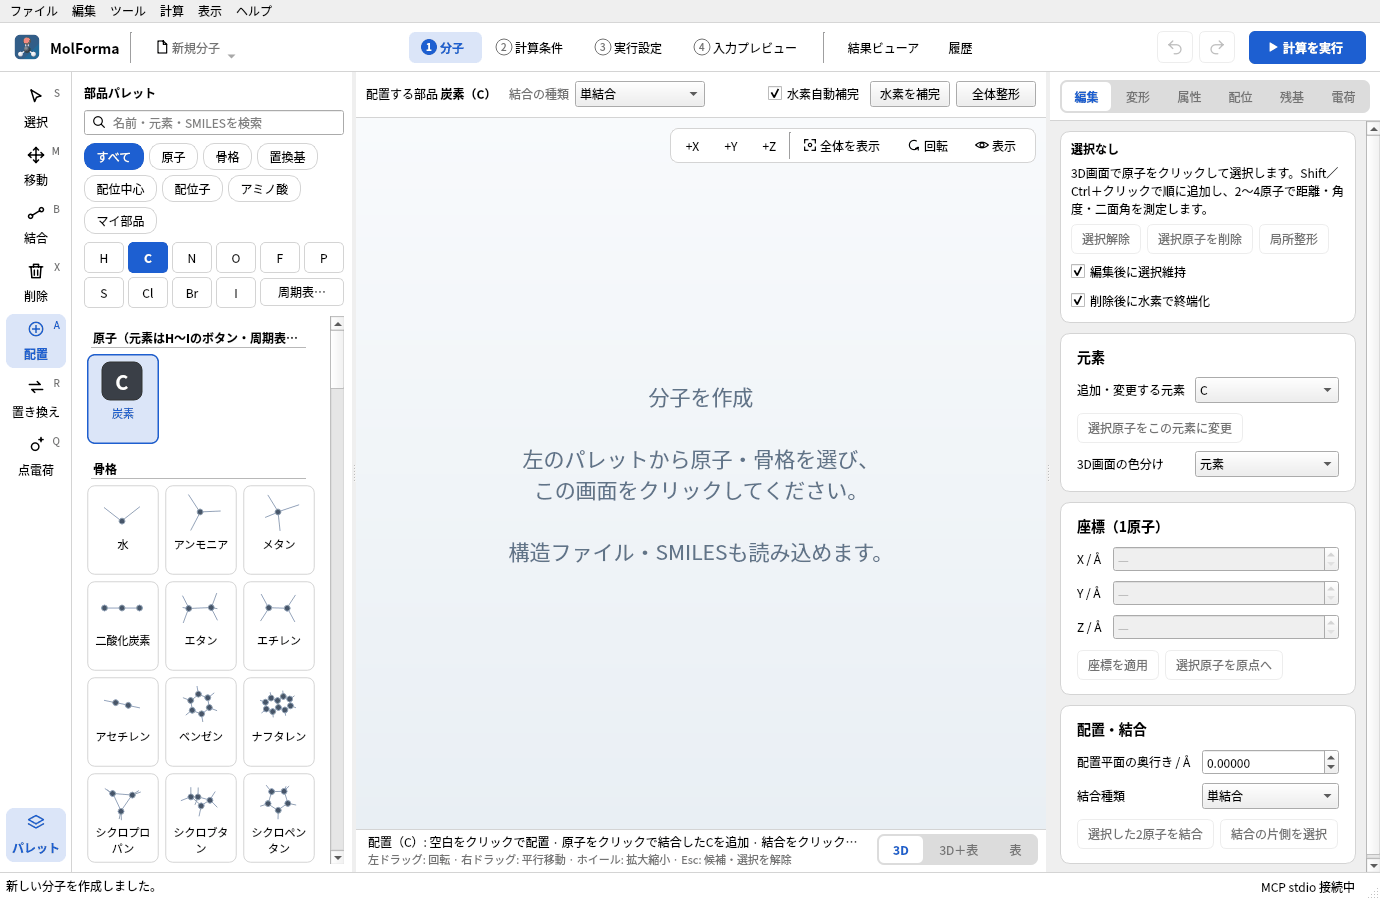The image size is (1380, 900).
Task: Open the 表示 view options dropdown
Action: [x=995, y=146]
